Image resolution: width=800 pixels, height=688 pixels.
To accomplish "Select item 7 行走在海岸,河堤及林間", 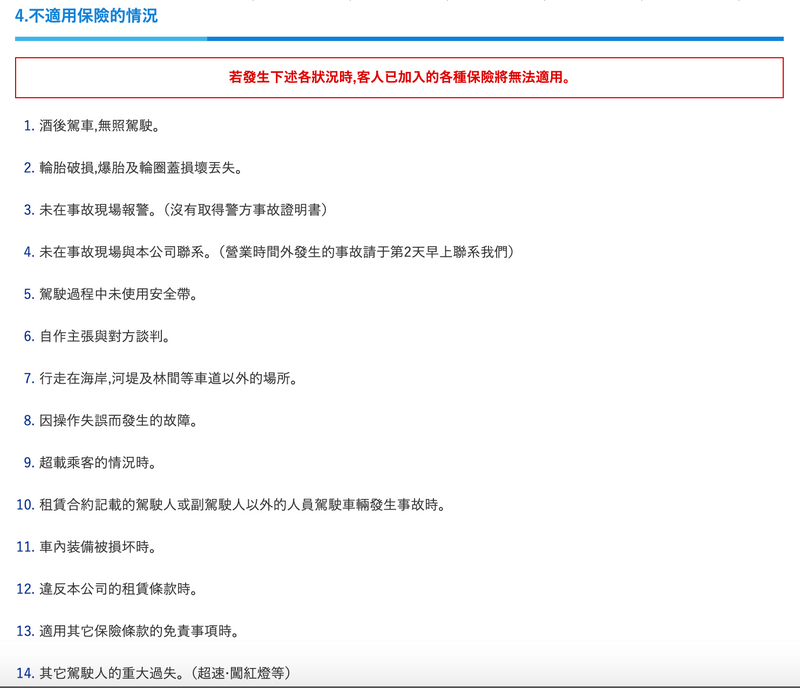I will pyautogui.click(x=168, y=378).
